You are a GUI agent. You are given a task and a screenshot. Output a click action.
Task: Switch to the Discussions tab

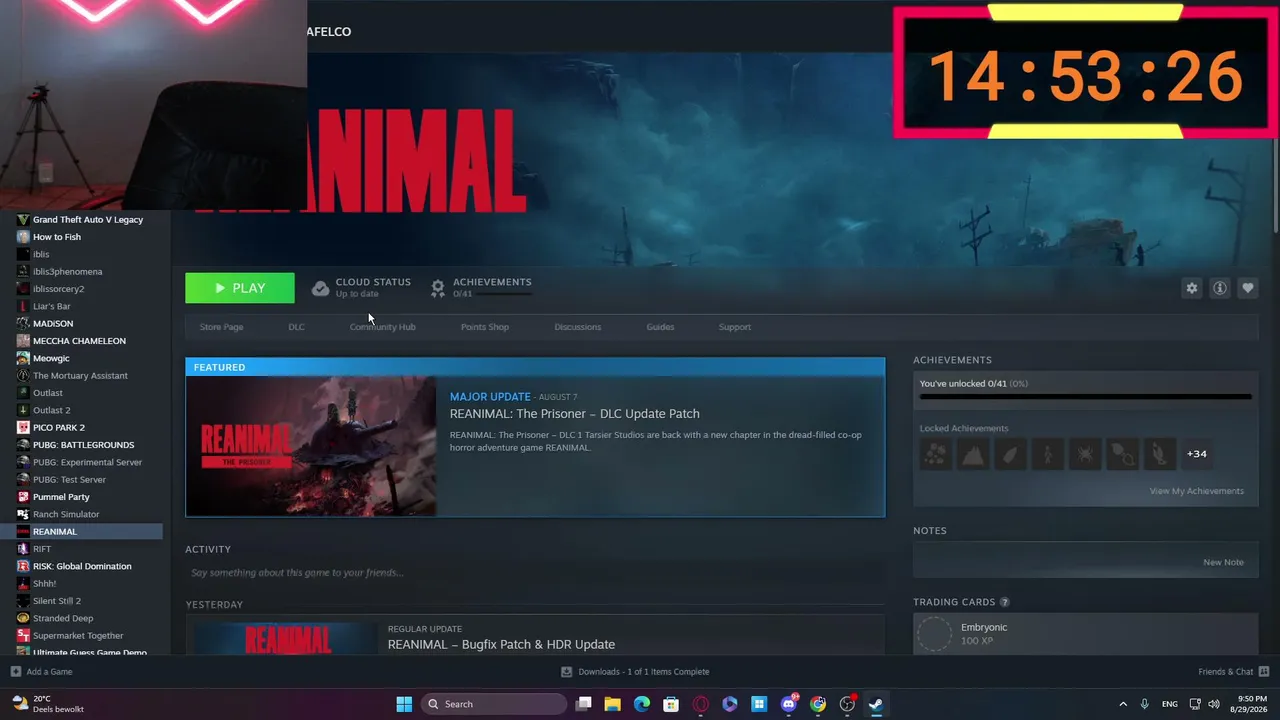coord(577,327)
